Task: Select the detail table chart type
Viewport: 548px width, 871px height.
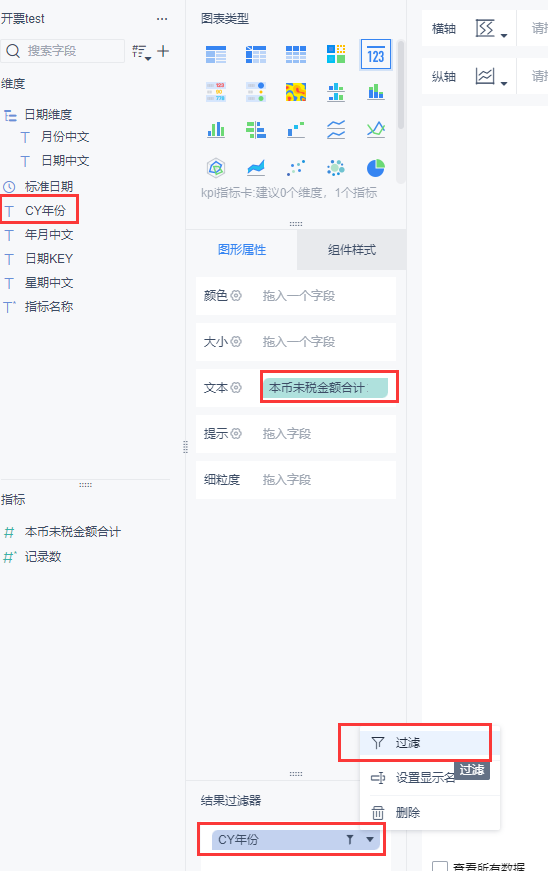Action: [x=296, y=54]
